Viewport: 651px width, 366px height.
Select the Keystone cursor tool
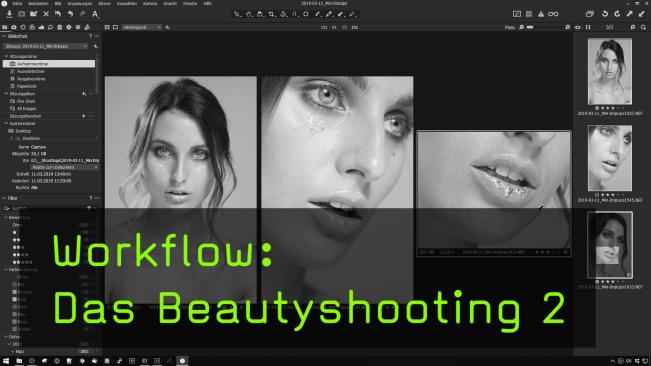pyautogui.click(x=294, y=14)
